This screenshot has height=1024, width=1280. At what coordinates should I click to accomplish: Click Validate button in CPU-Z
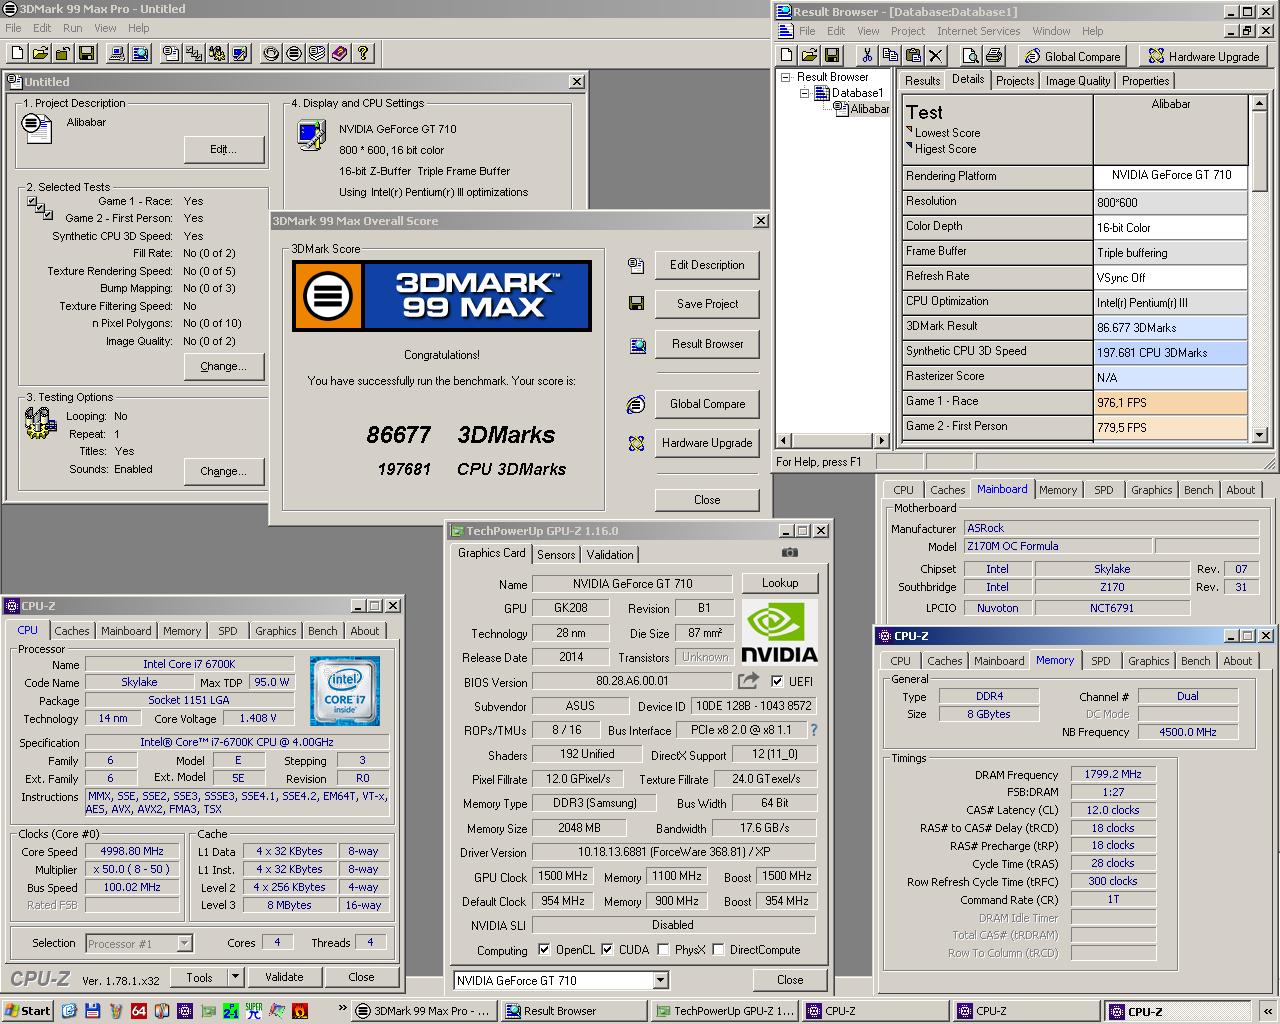point(284,977)
